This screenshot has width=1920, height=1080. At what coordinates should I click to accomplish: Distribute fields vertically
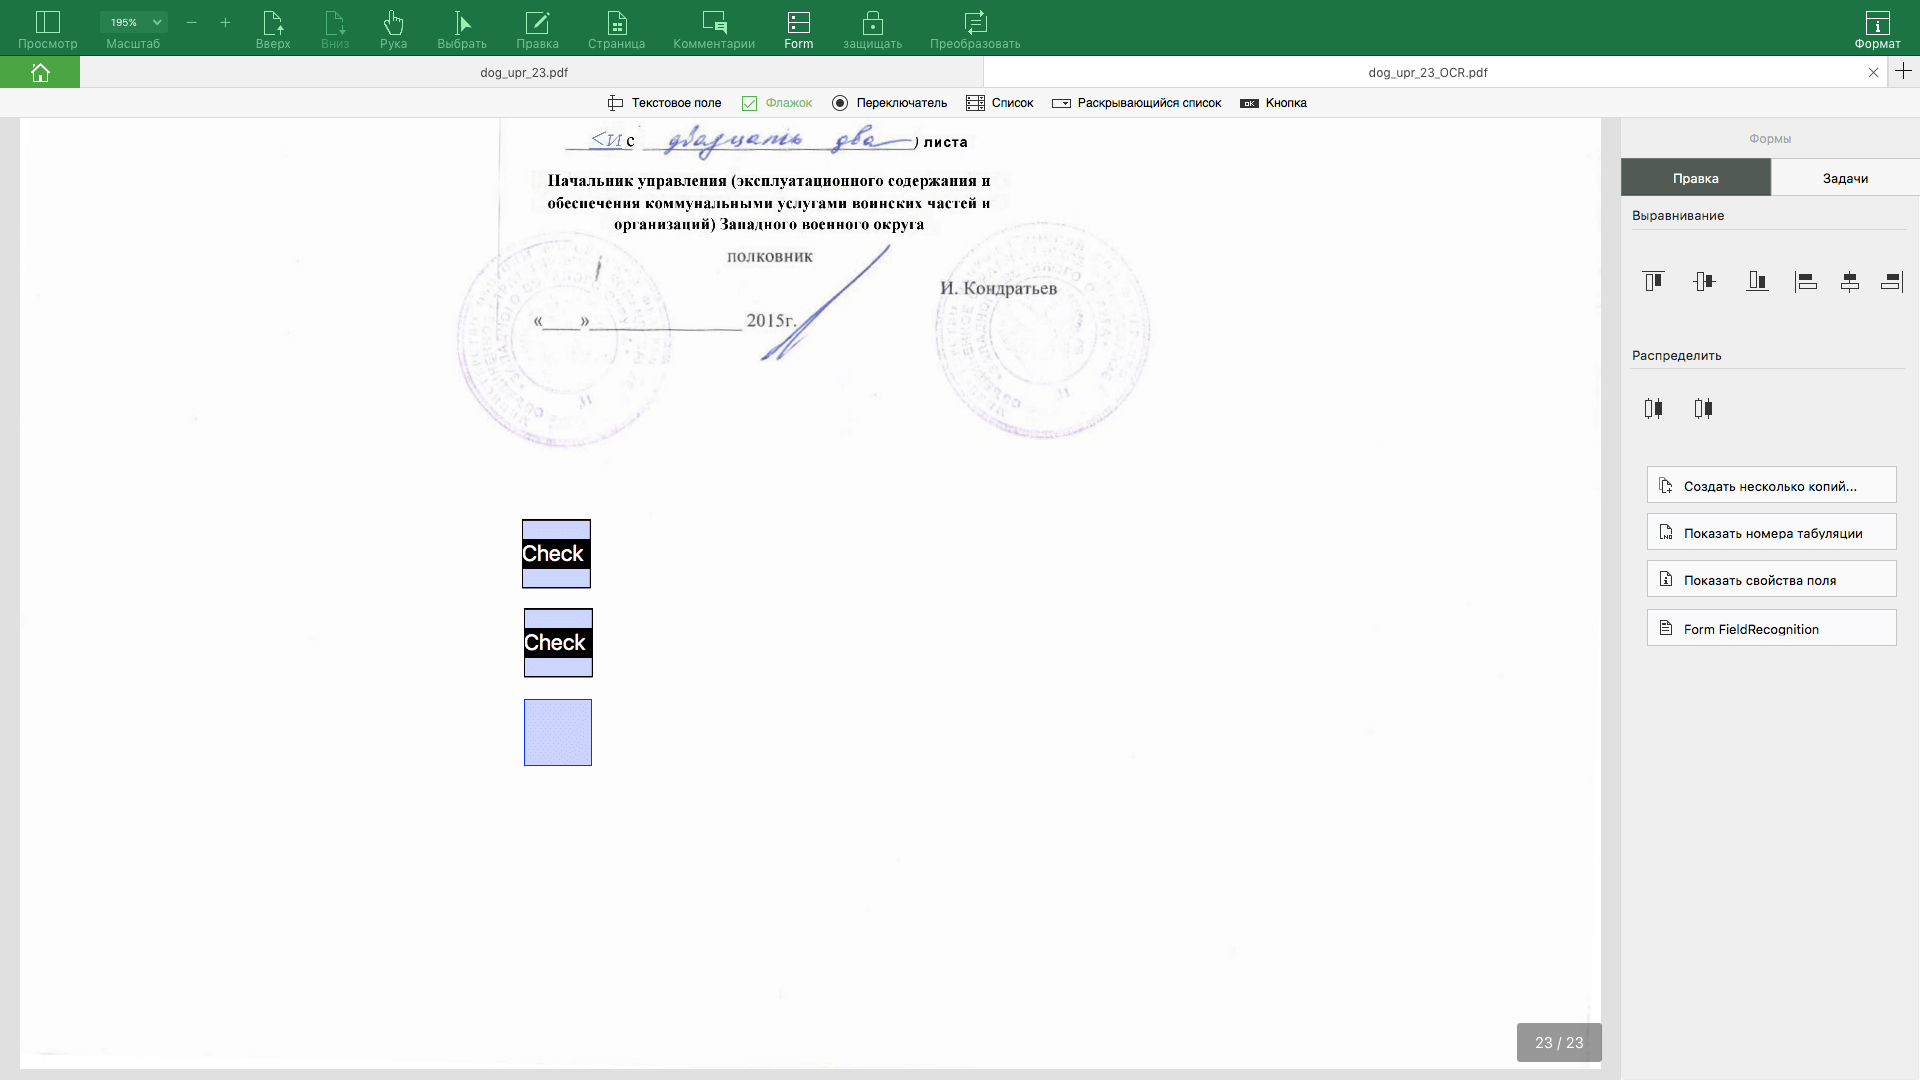click(1704, 408)
